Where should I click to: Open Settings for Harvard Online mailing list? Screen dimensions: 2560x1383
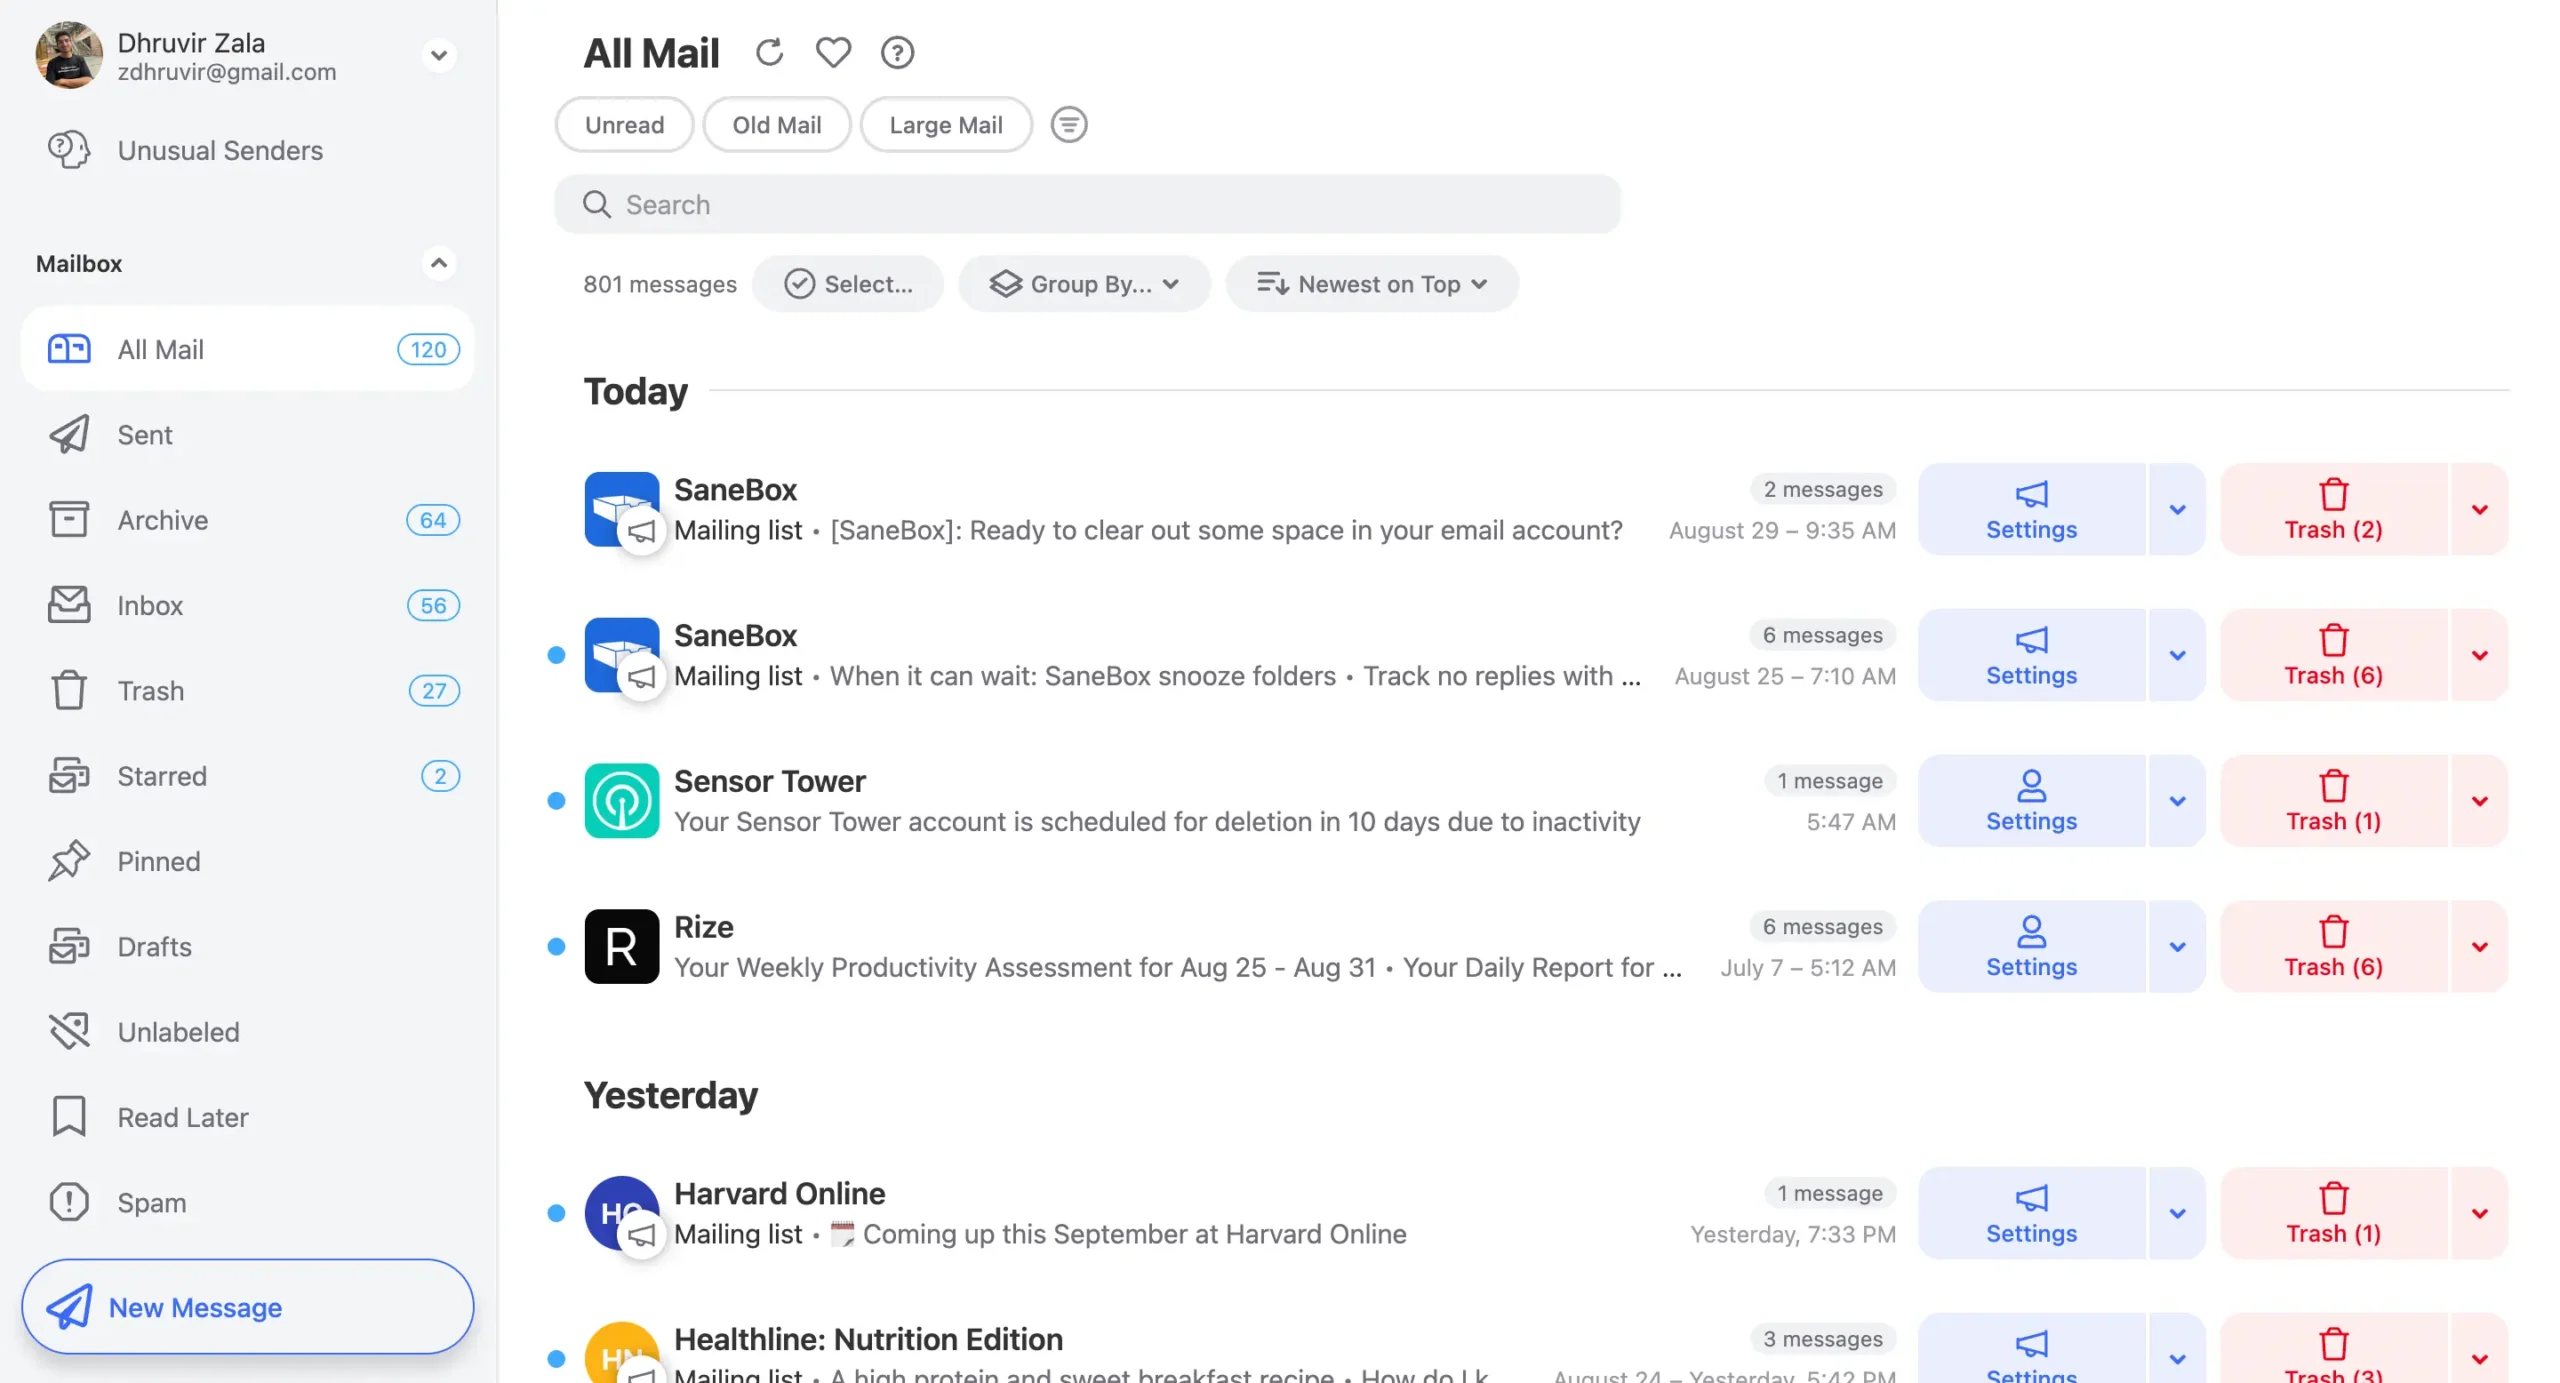2031,1212
